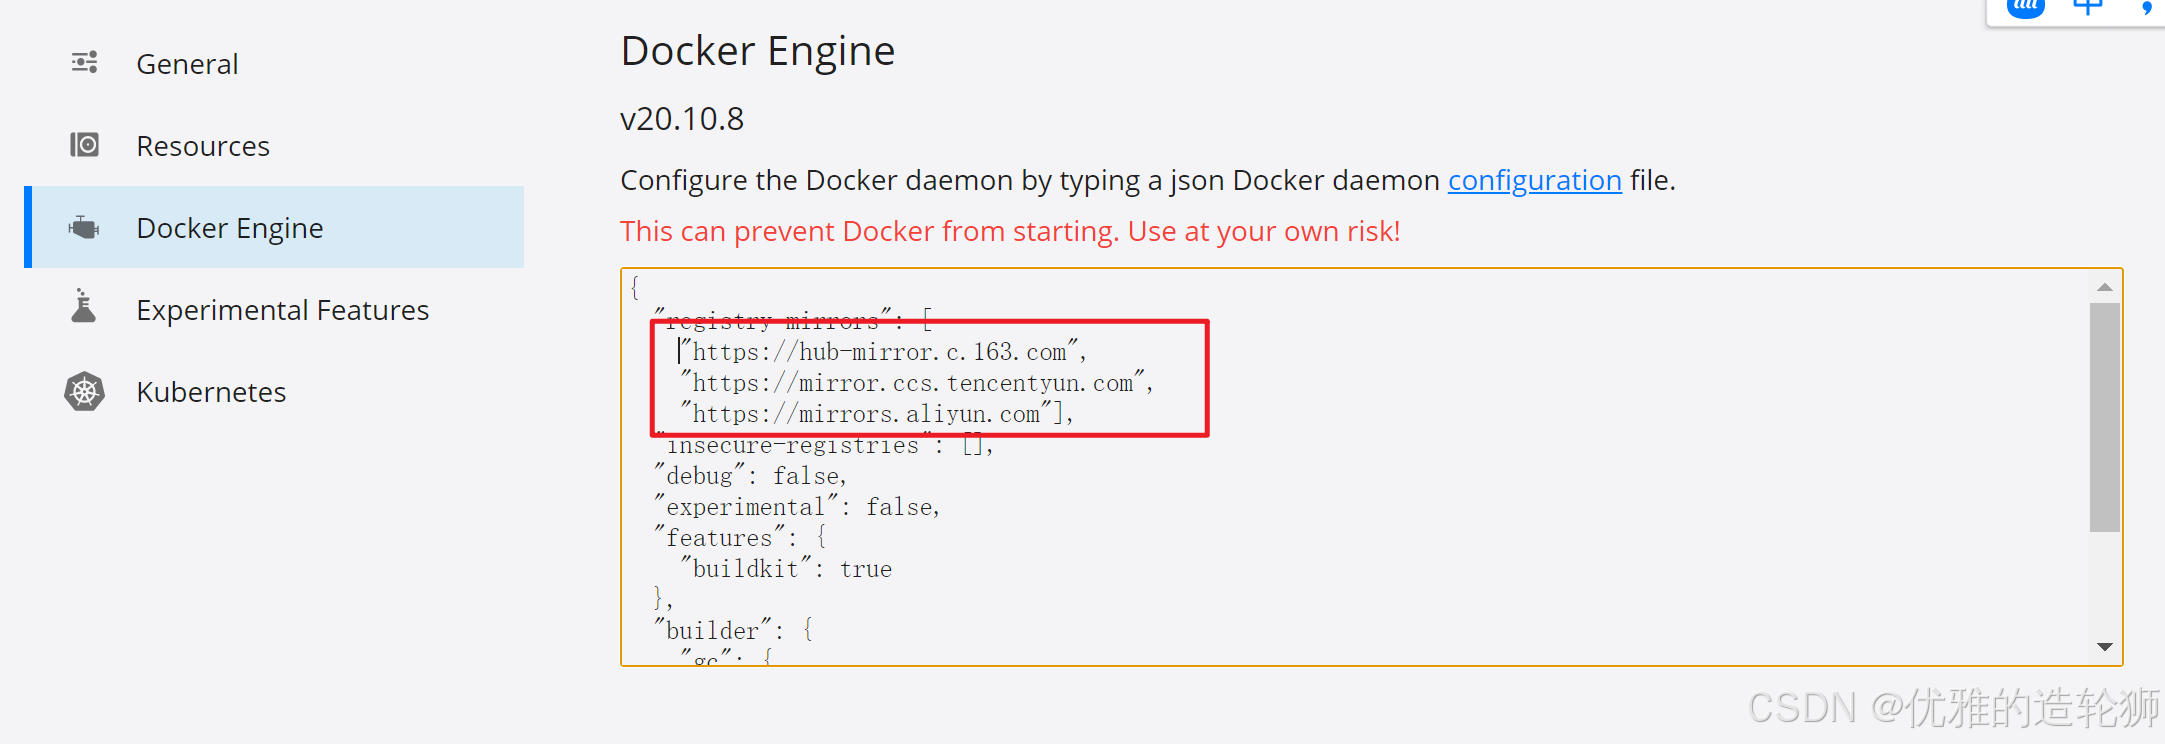Click the tencentyun mirror URL line

click(916, 383)
